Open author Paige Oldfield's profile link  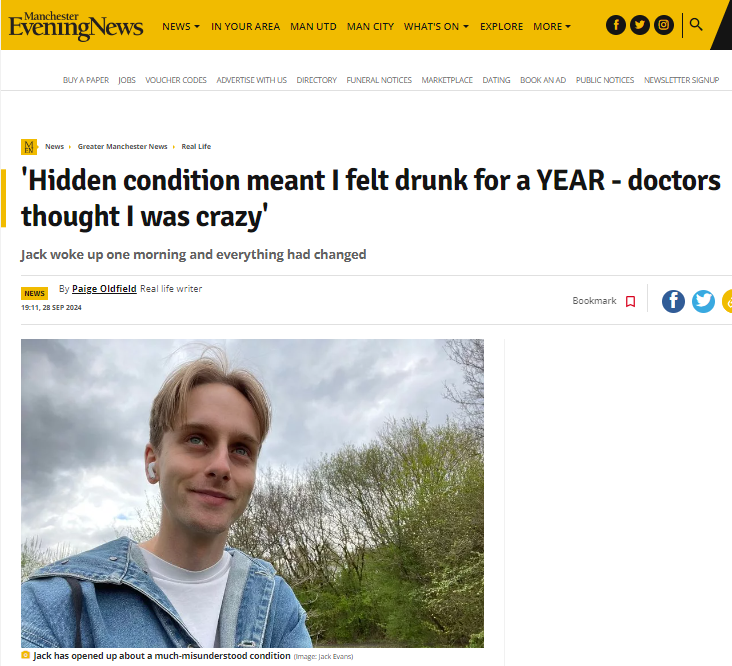tap(105, 289)
